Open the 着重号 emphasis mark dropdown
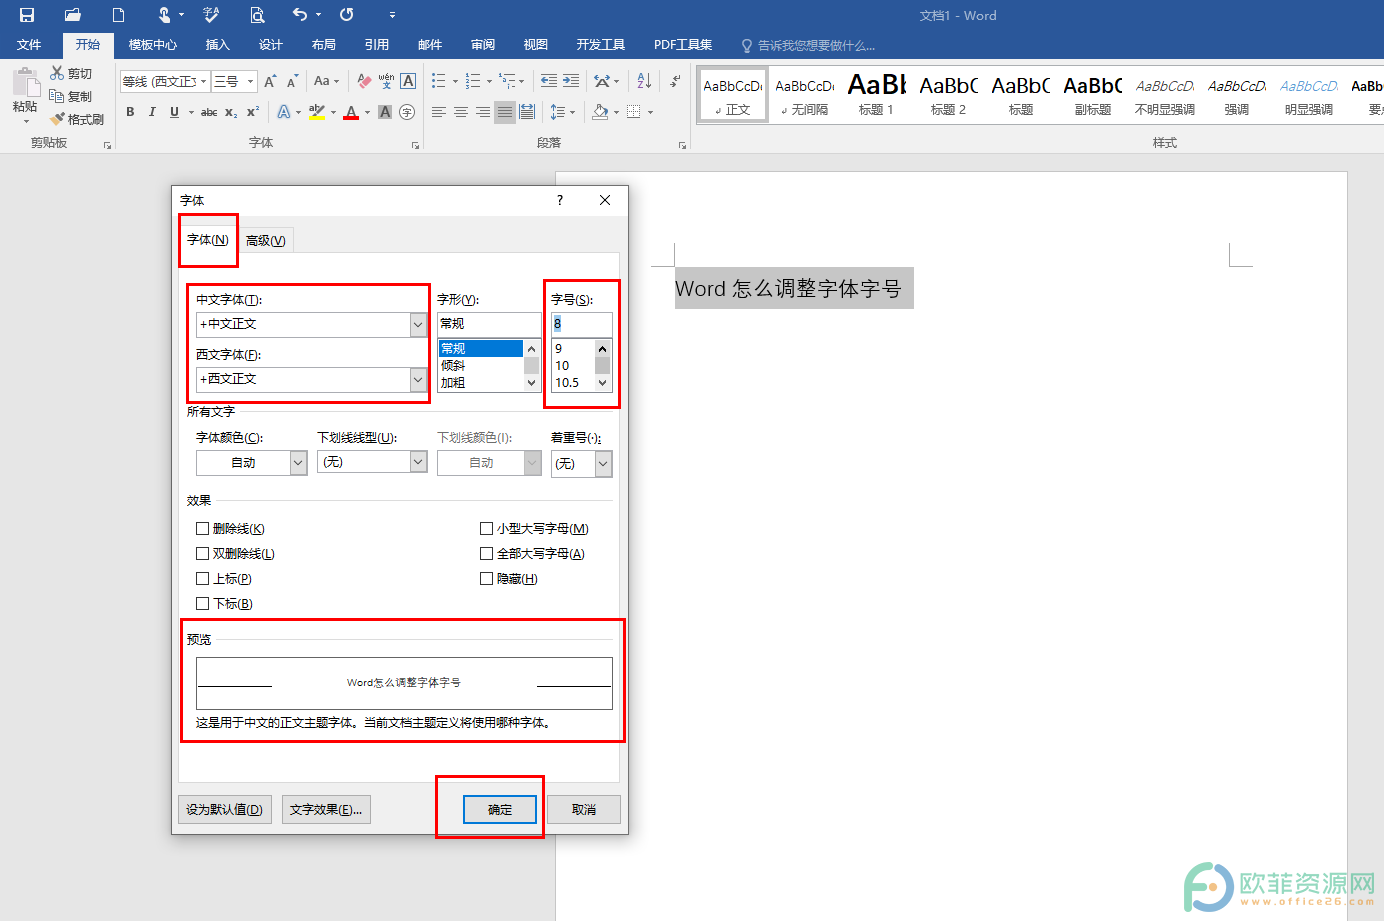The image size is (1384, 921). click(603, 464)
